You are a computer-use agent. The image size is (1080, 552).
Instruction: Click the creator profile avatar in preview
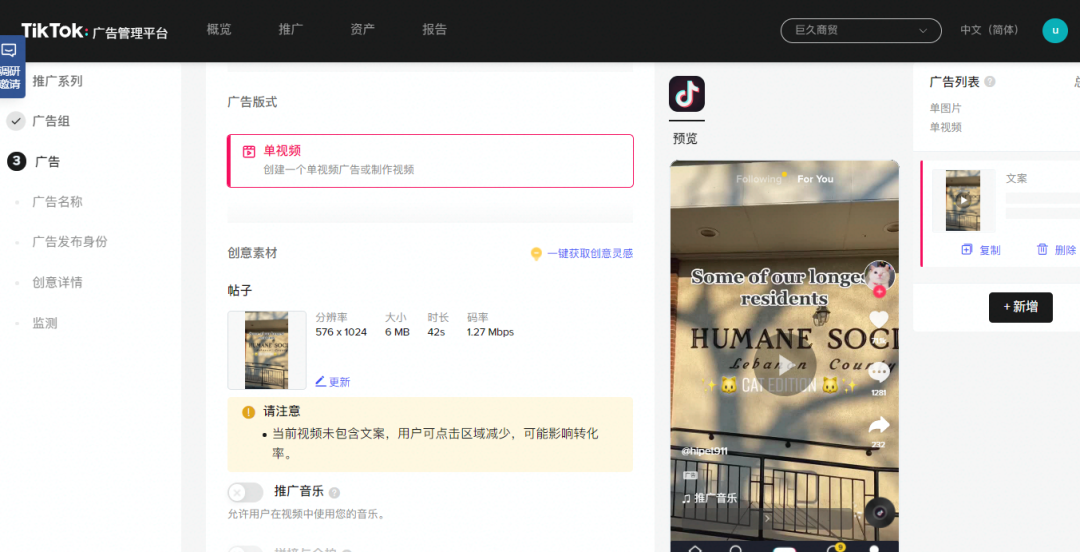(880, 276)
